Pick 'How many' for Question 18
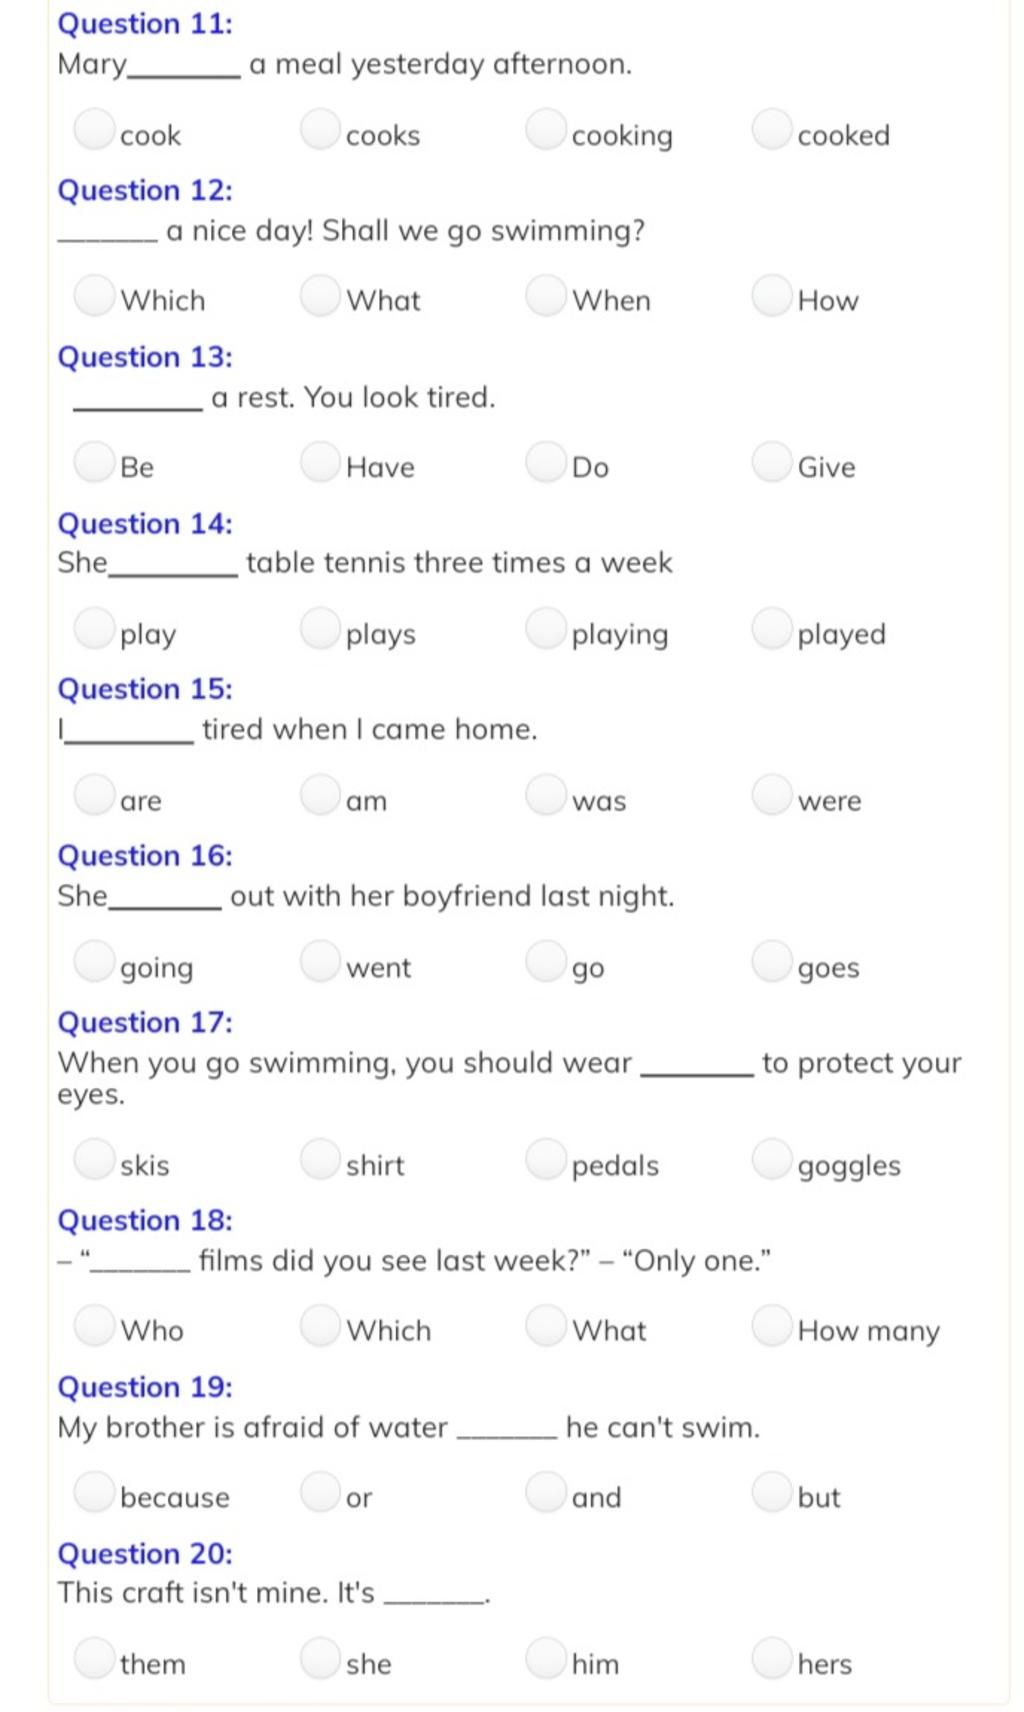This screenshot has height=1712, width=1024. coord(772,1325)
